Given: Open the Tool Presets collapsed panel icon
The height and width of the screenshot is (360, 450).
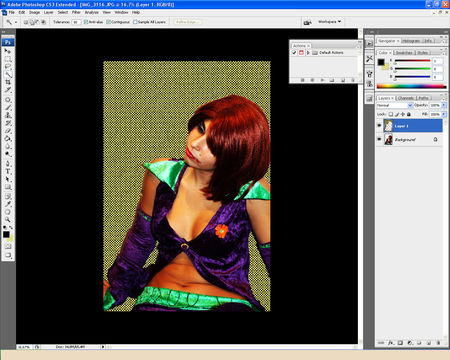Looking at the screenshot, I should tap(369, 59).
